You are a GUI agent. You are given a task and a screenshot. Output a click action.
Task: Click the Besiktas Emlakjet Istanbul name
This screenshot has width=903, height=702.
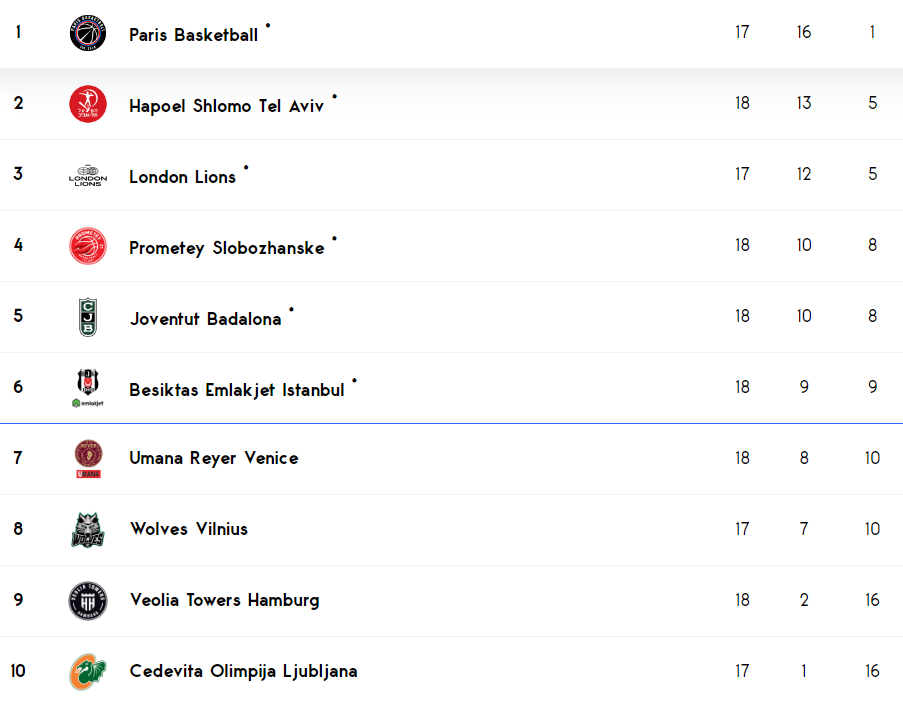pyautogui.click(x=237, y=390)
